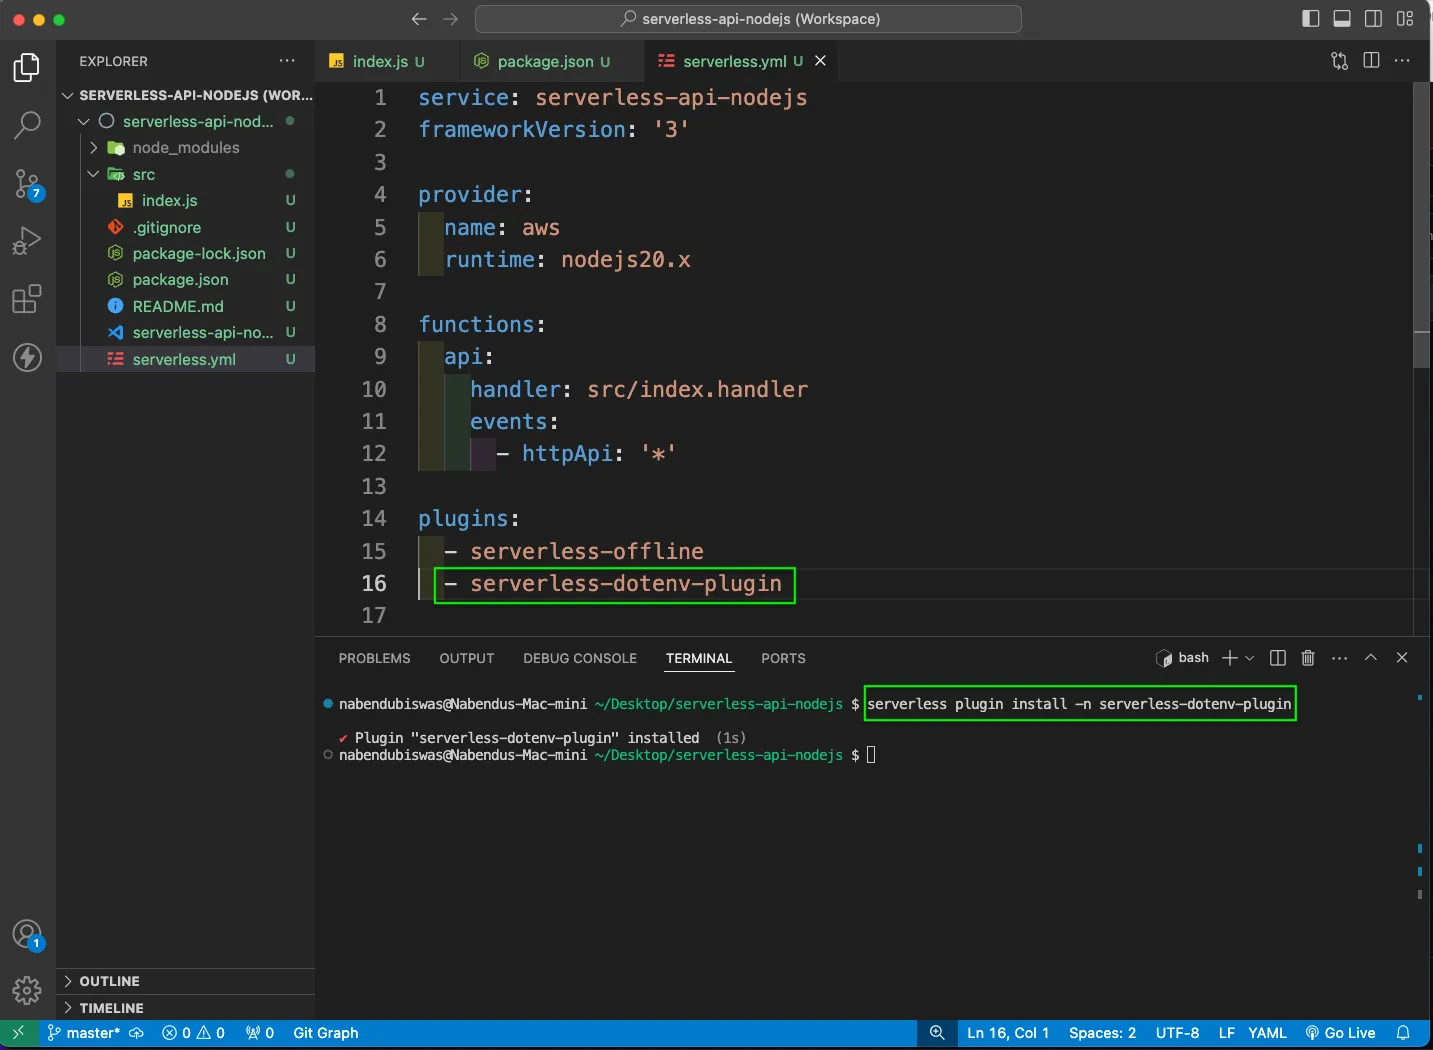This screenshot has height=1050, width=1433.
Task: Switch to the Problems tab
Action: [x=374, y=658]
